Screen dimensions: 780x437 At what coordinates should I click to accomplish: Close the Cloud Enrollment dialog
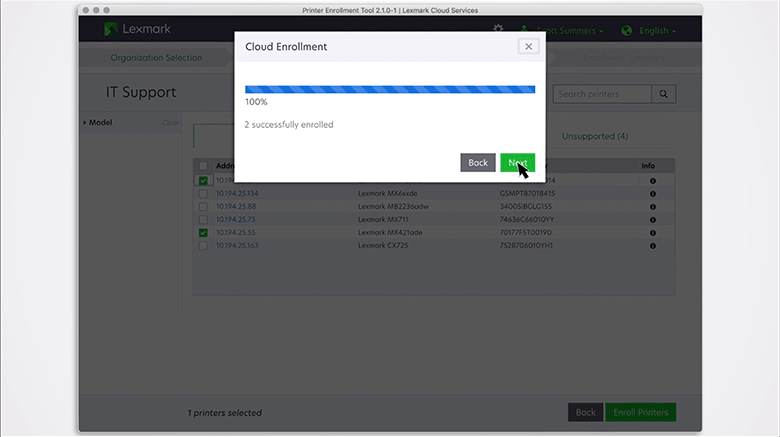[529, 46]
